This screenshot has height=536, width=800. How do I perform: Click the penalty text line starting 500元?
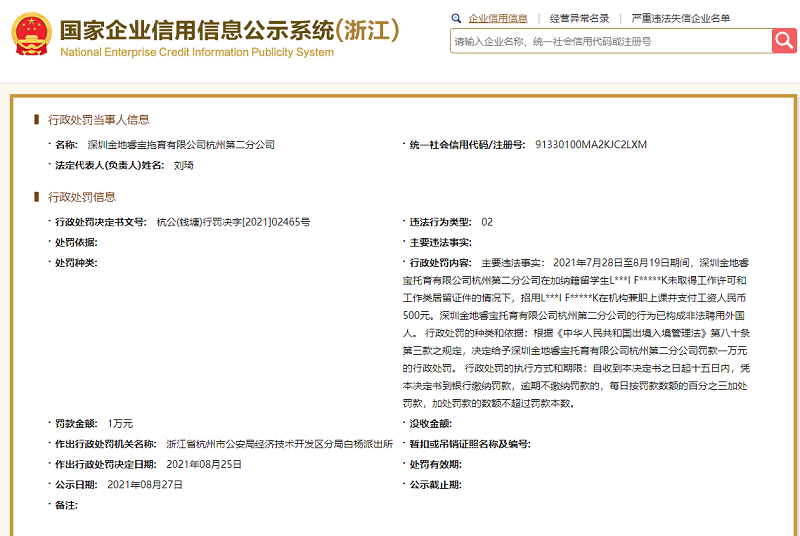(573, 315)
